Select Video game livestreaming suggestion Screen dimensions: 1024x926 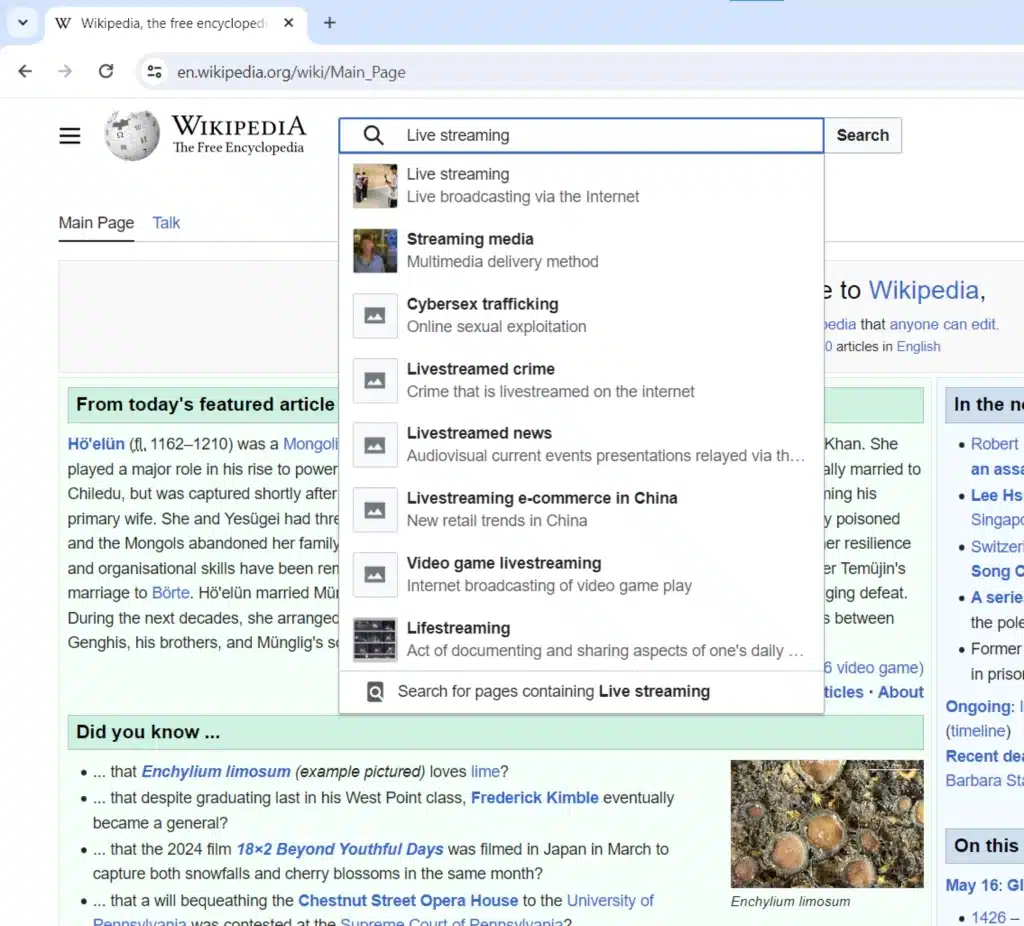click(581, 575)
